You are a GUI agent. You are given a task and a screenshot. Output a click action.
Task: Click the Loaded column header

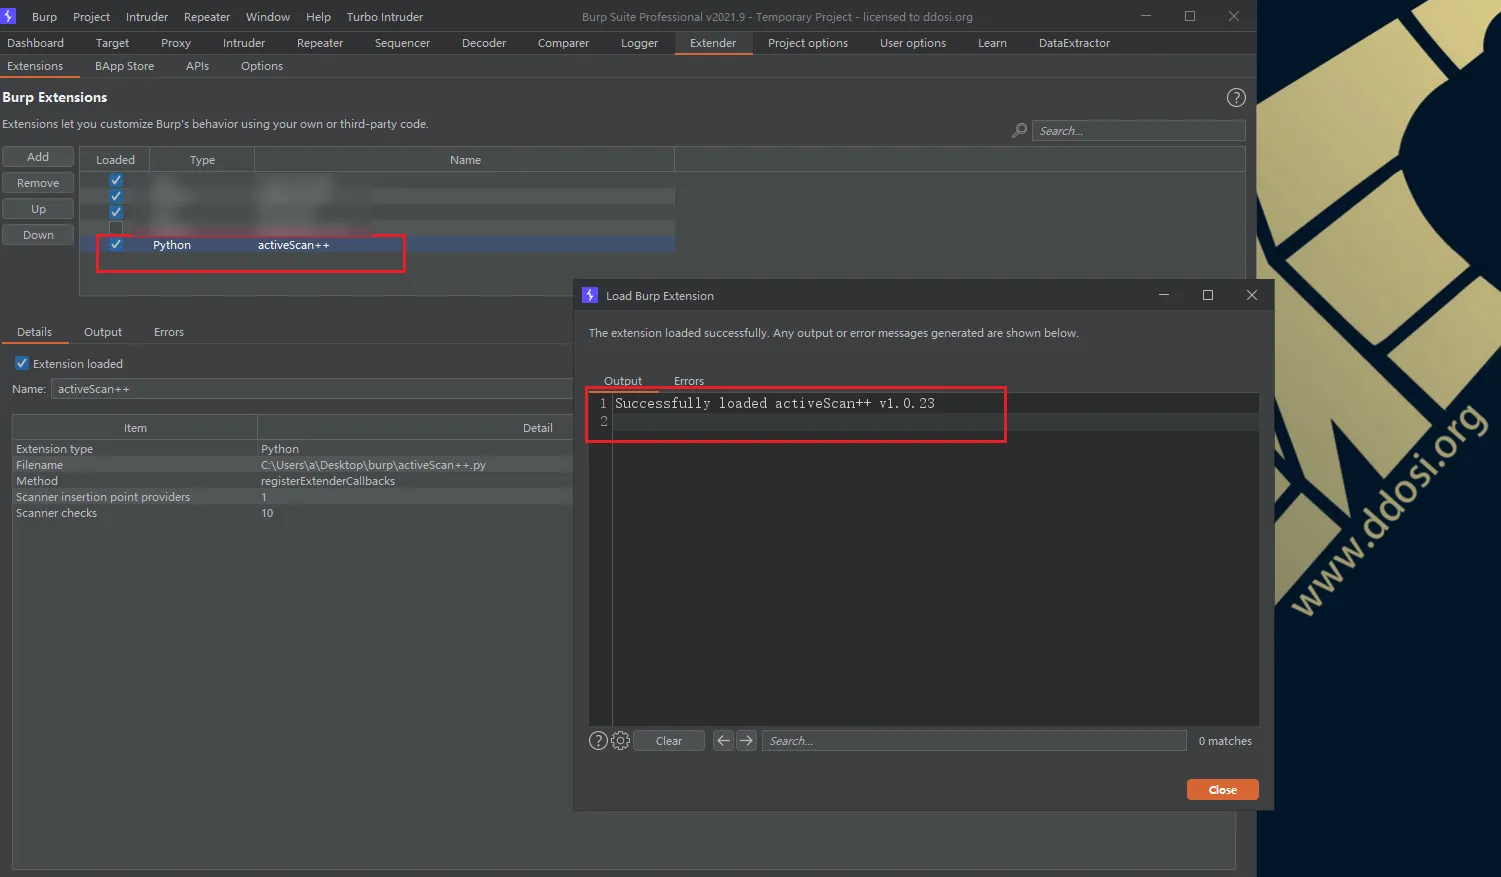tap(115, 160)
